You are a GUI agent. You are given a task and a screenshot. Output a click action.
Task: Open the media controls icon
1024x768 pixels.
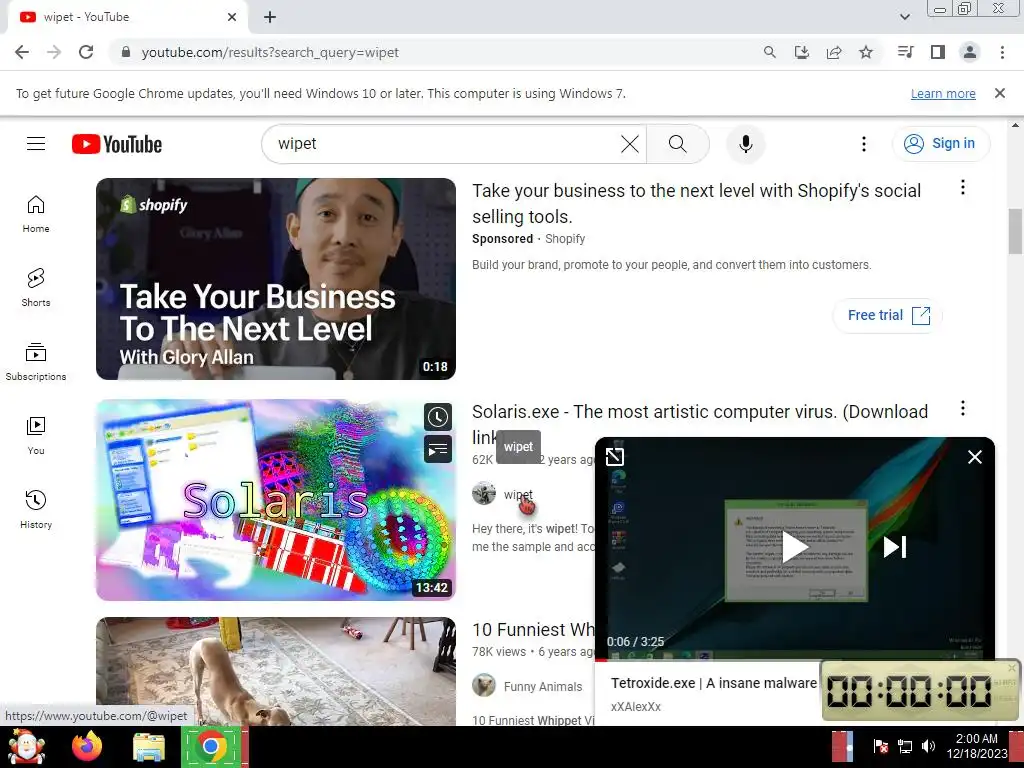(x=905, y=52)
